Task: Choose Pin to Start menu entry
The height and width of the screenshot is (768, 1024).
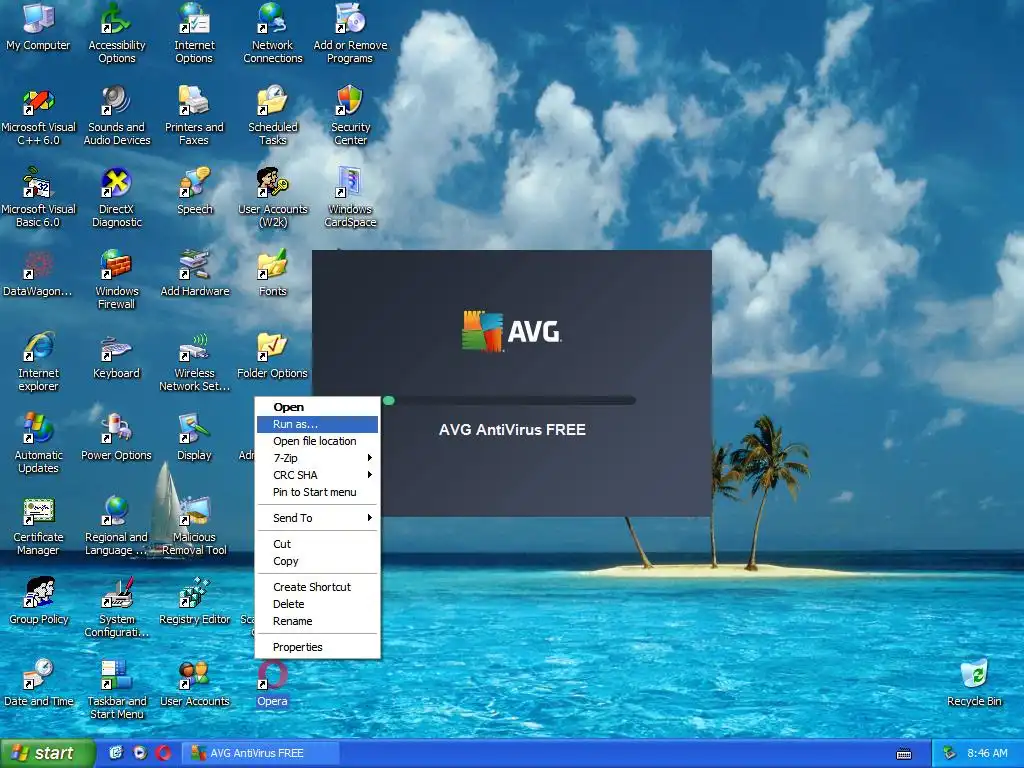Action: pos(317,492)
